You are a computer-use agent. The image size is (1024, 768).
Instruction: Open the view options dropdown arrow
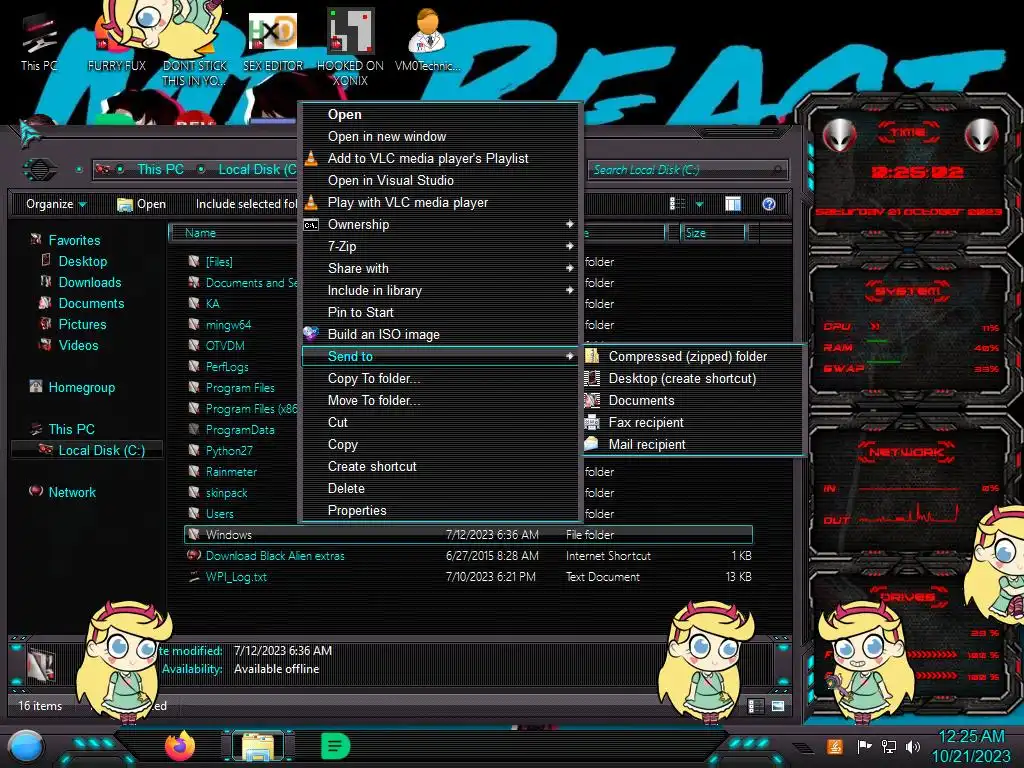(699, 204)
